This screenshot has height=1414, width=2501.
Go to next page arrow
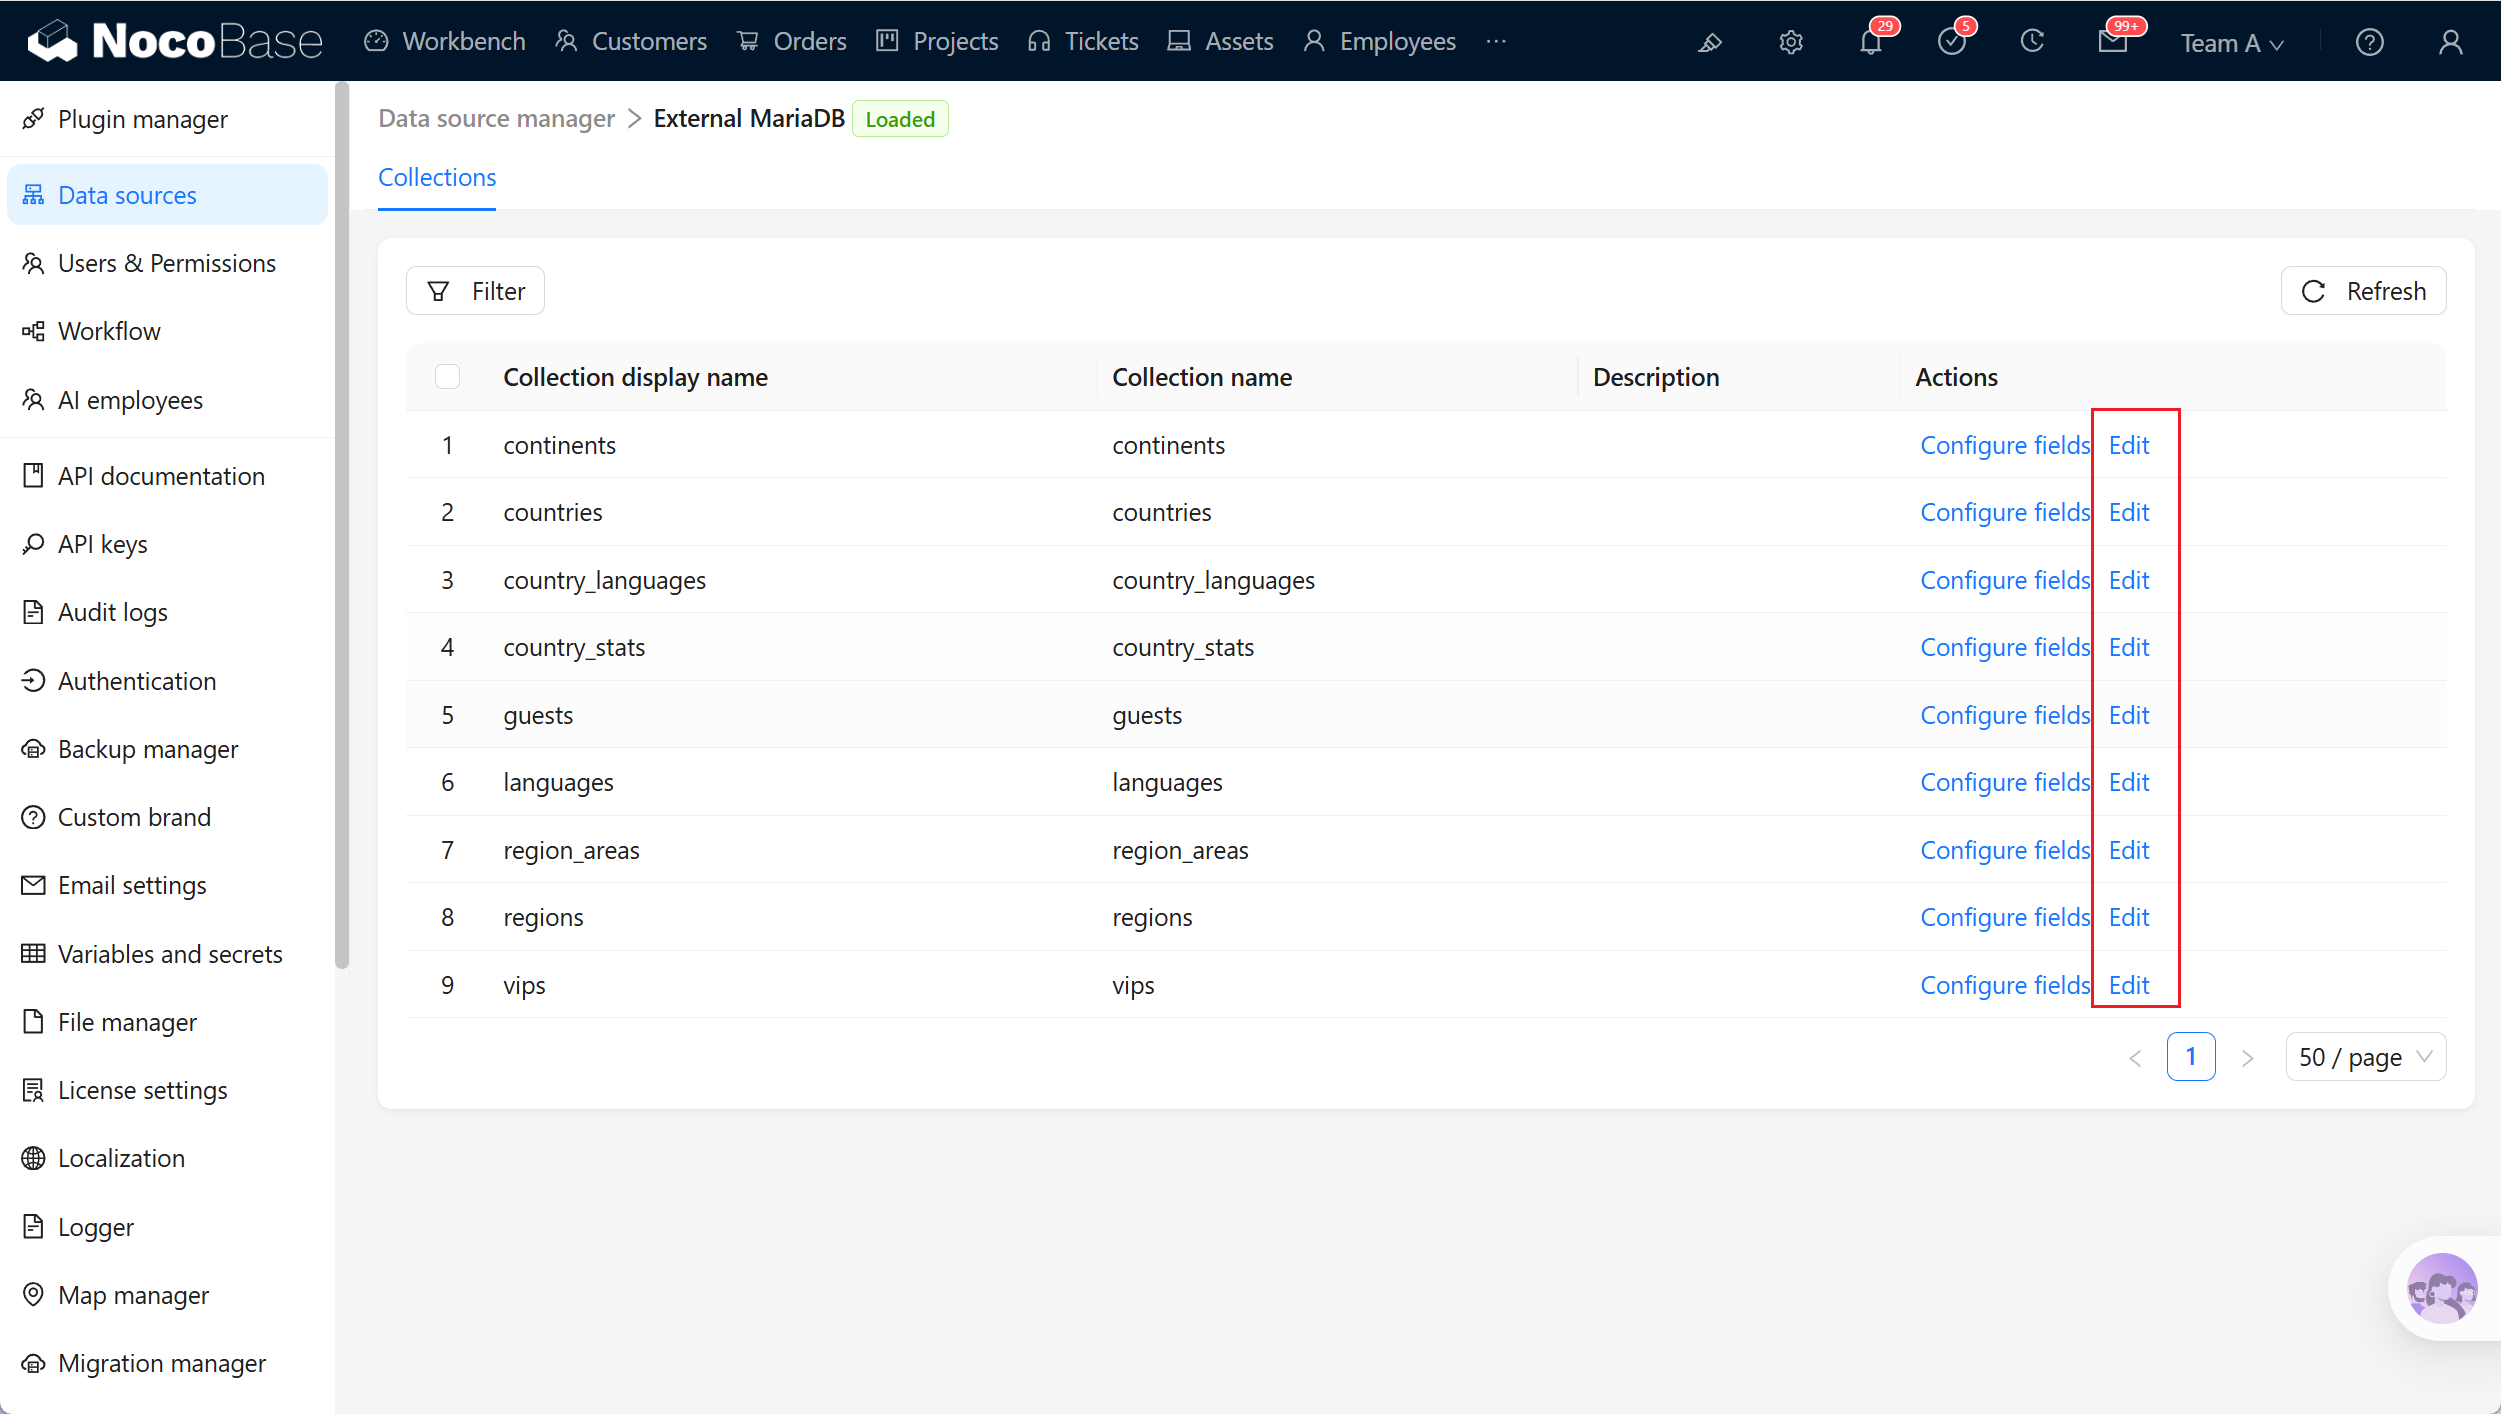point(2248,1058)
